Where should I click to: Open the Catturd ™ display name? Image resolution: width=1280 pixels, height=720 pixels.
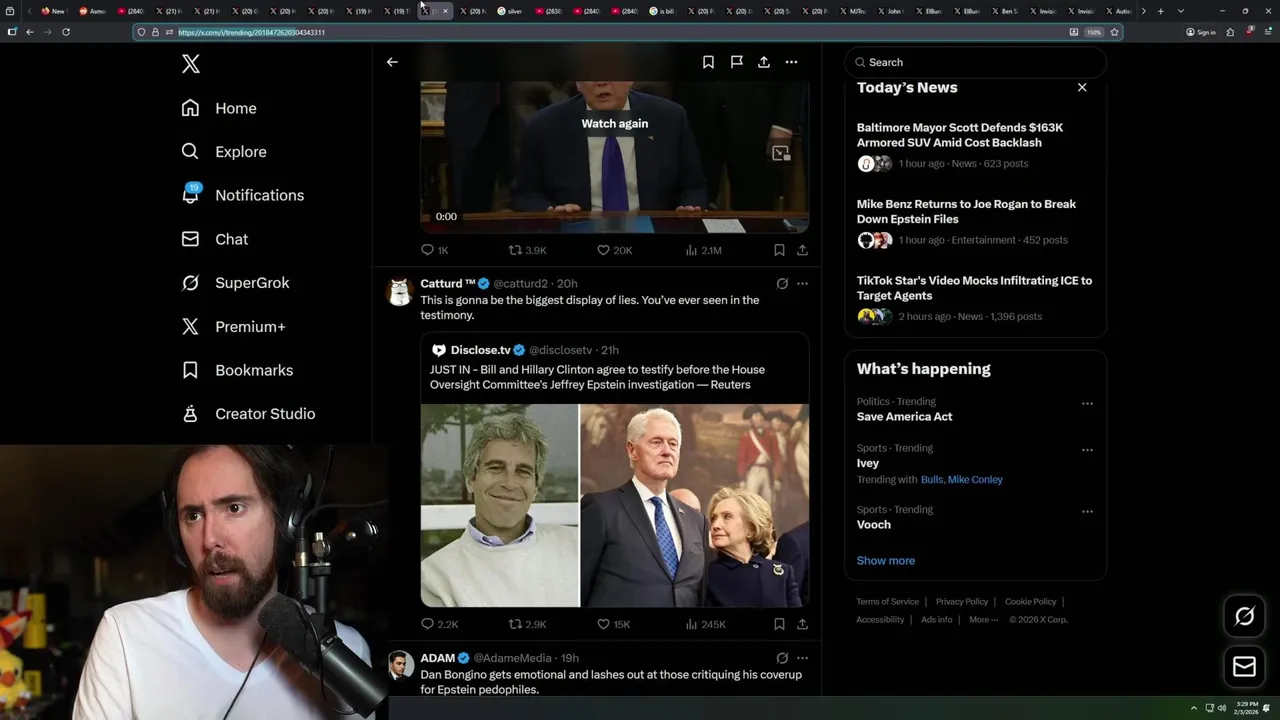coord(448,284)
